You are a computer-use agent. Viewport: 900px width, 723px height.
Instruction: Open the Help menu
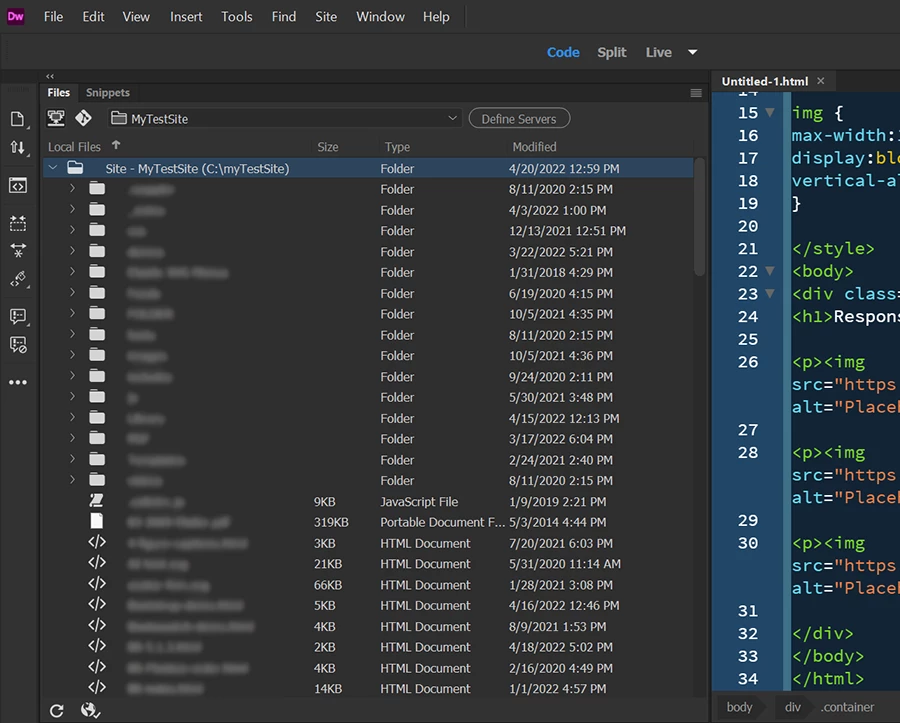(436, 17)
